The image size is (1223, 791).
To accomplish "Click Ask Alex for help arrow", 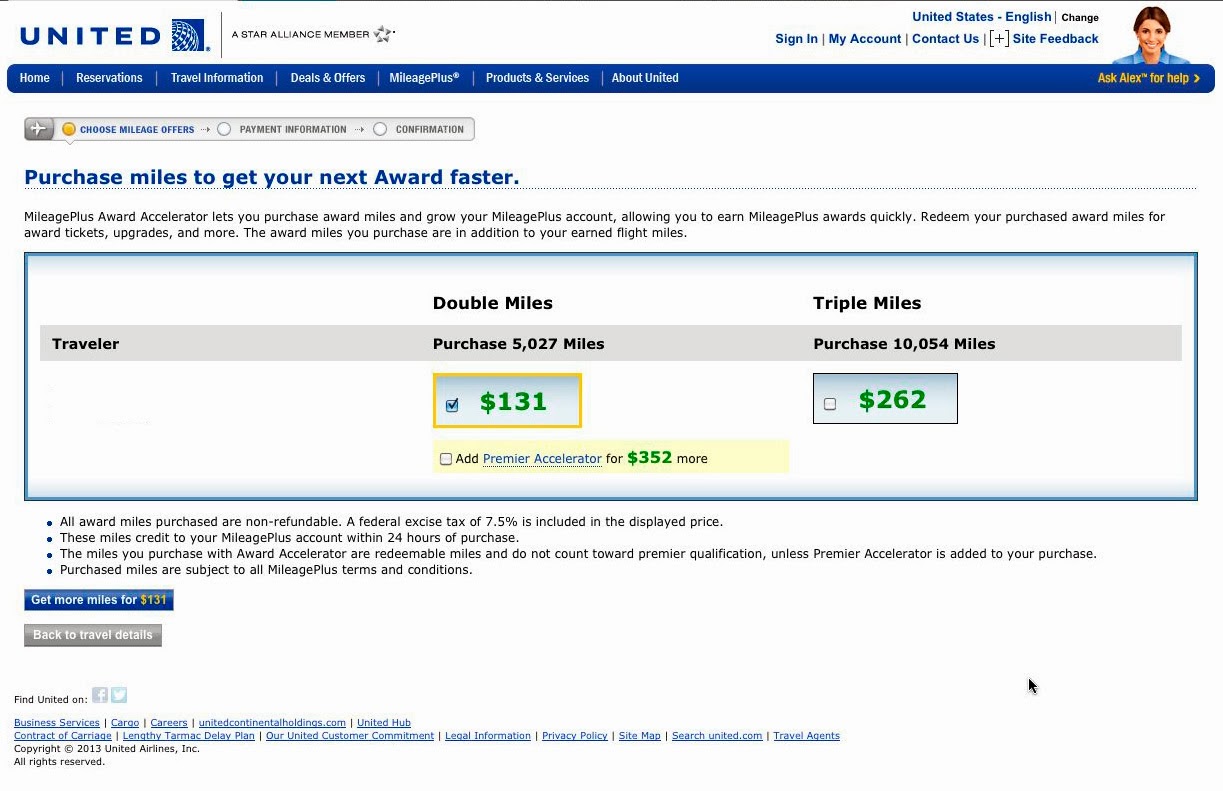I will (x=1196, y=78).
